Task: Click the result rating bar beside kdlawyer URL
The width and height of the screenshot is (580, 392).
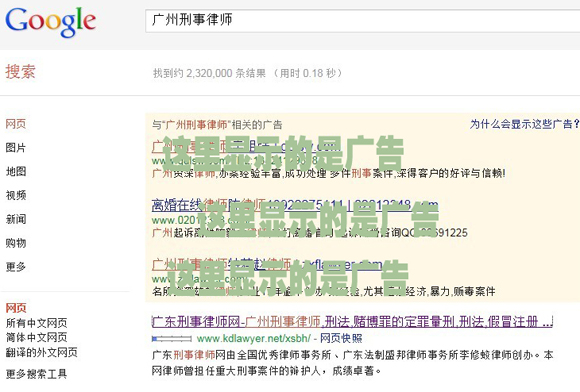Action: (172, 338)
